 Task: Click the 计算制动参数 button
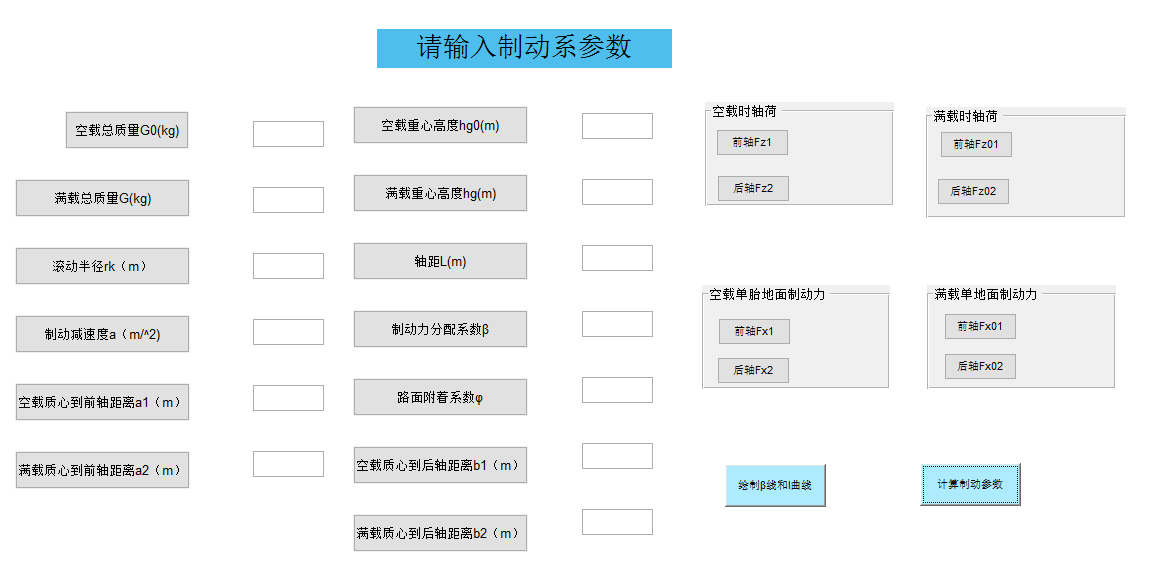coord(970,484)
